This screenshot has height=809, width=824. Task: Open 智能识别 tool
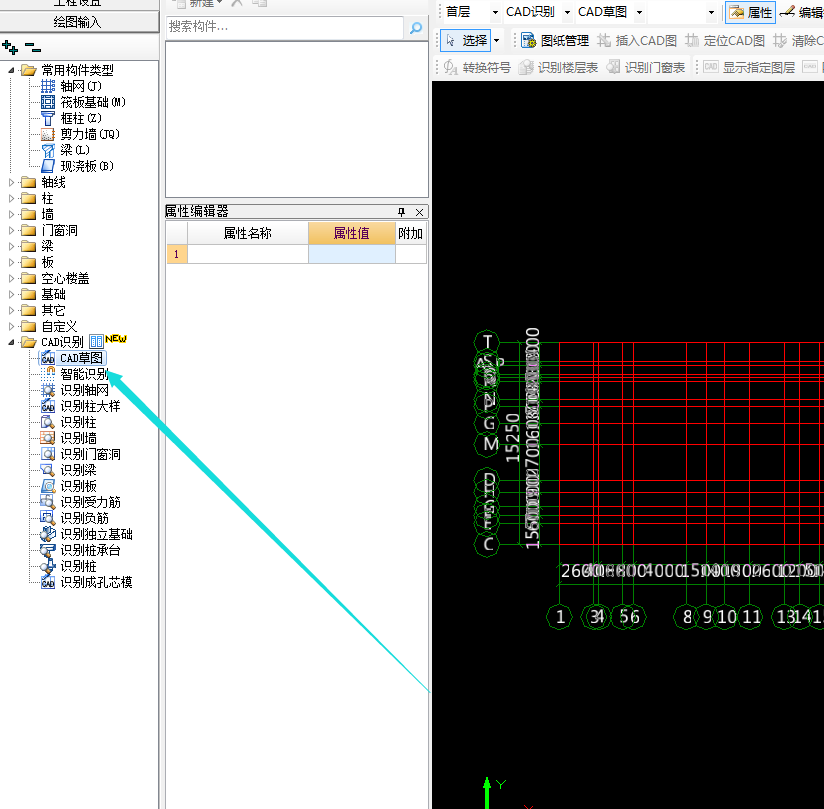tap(75, 374)
